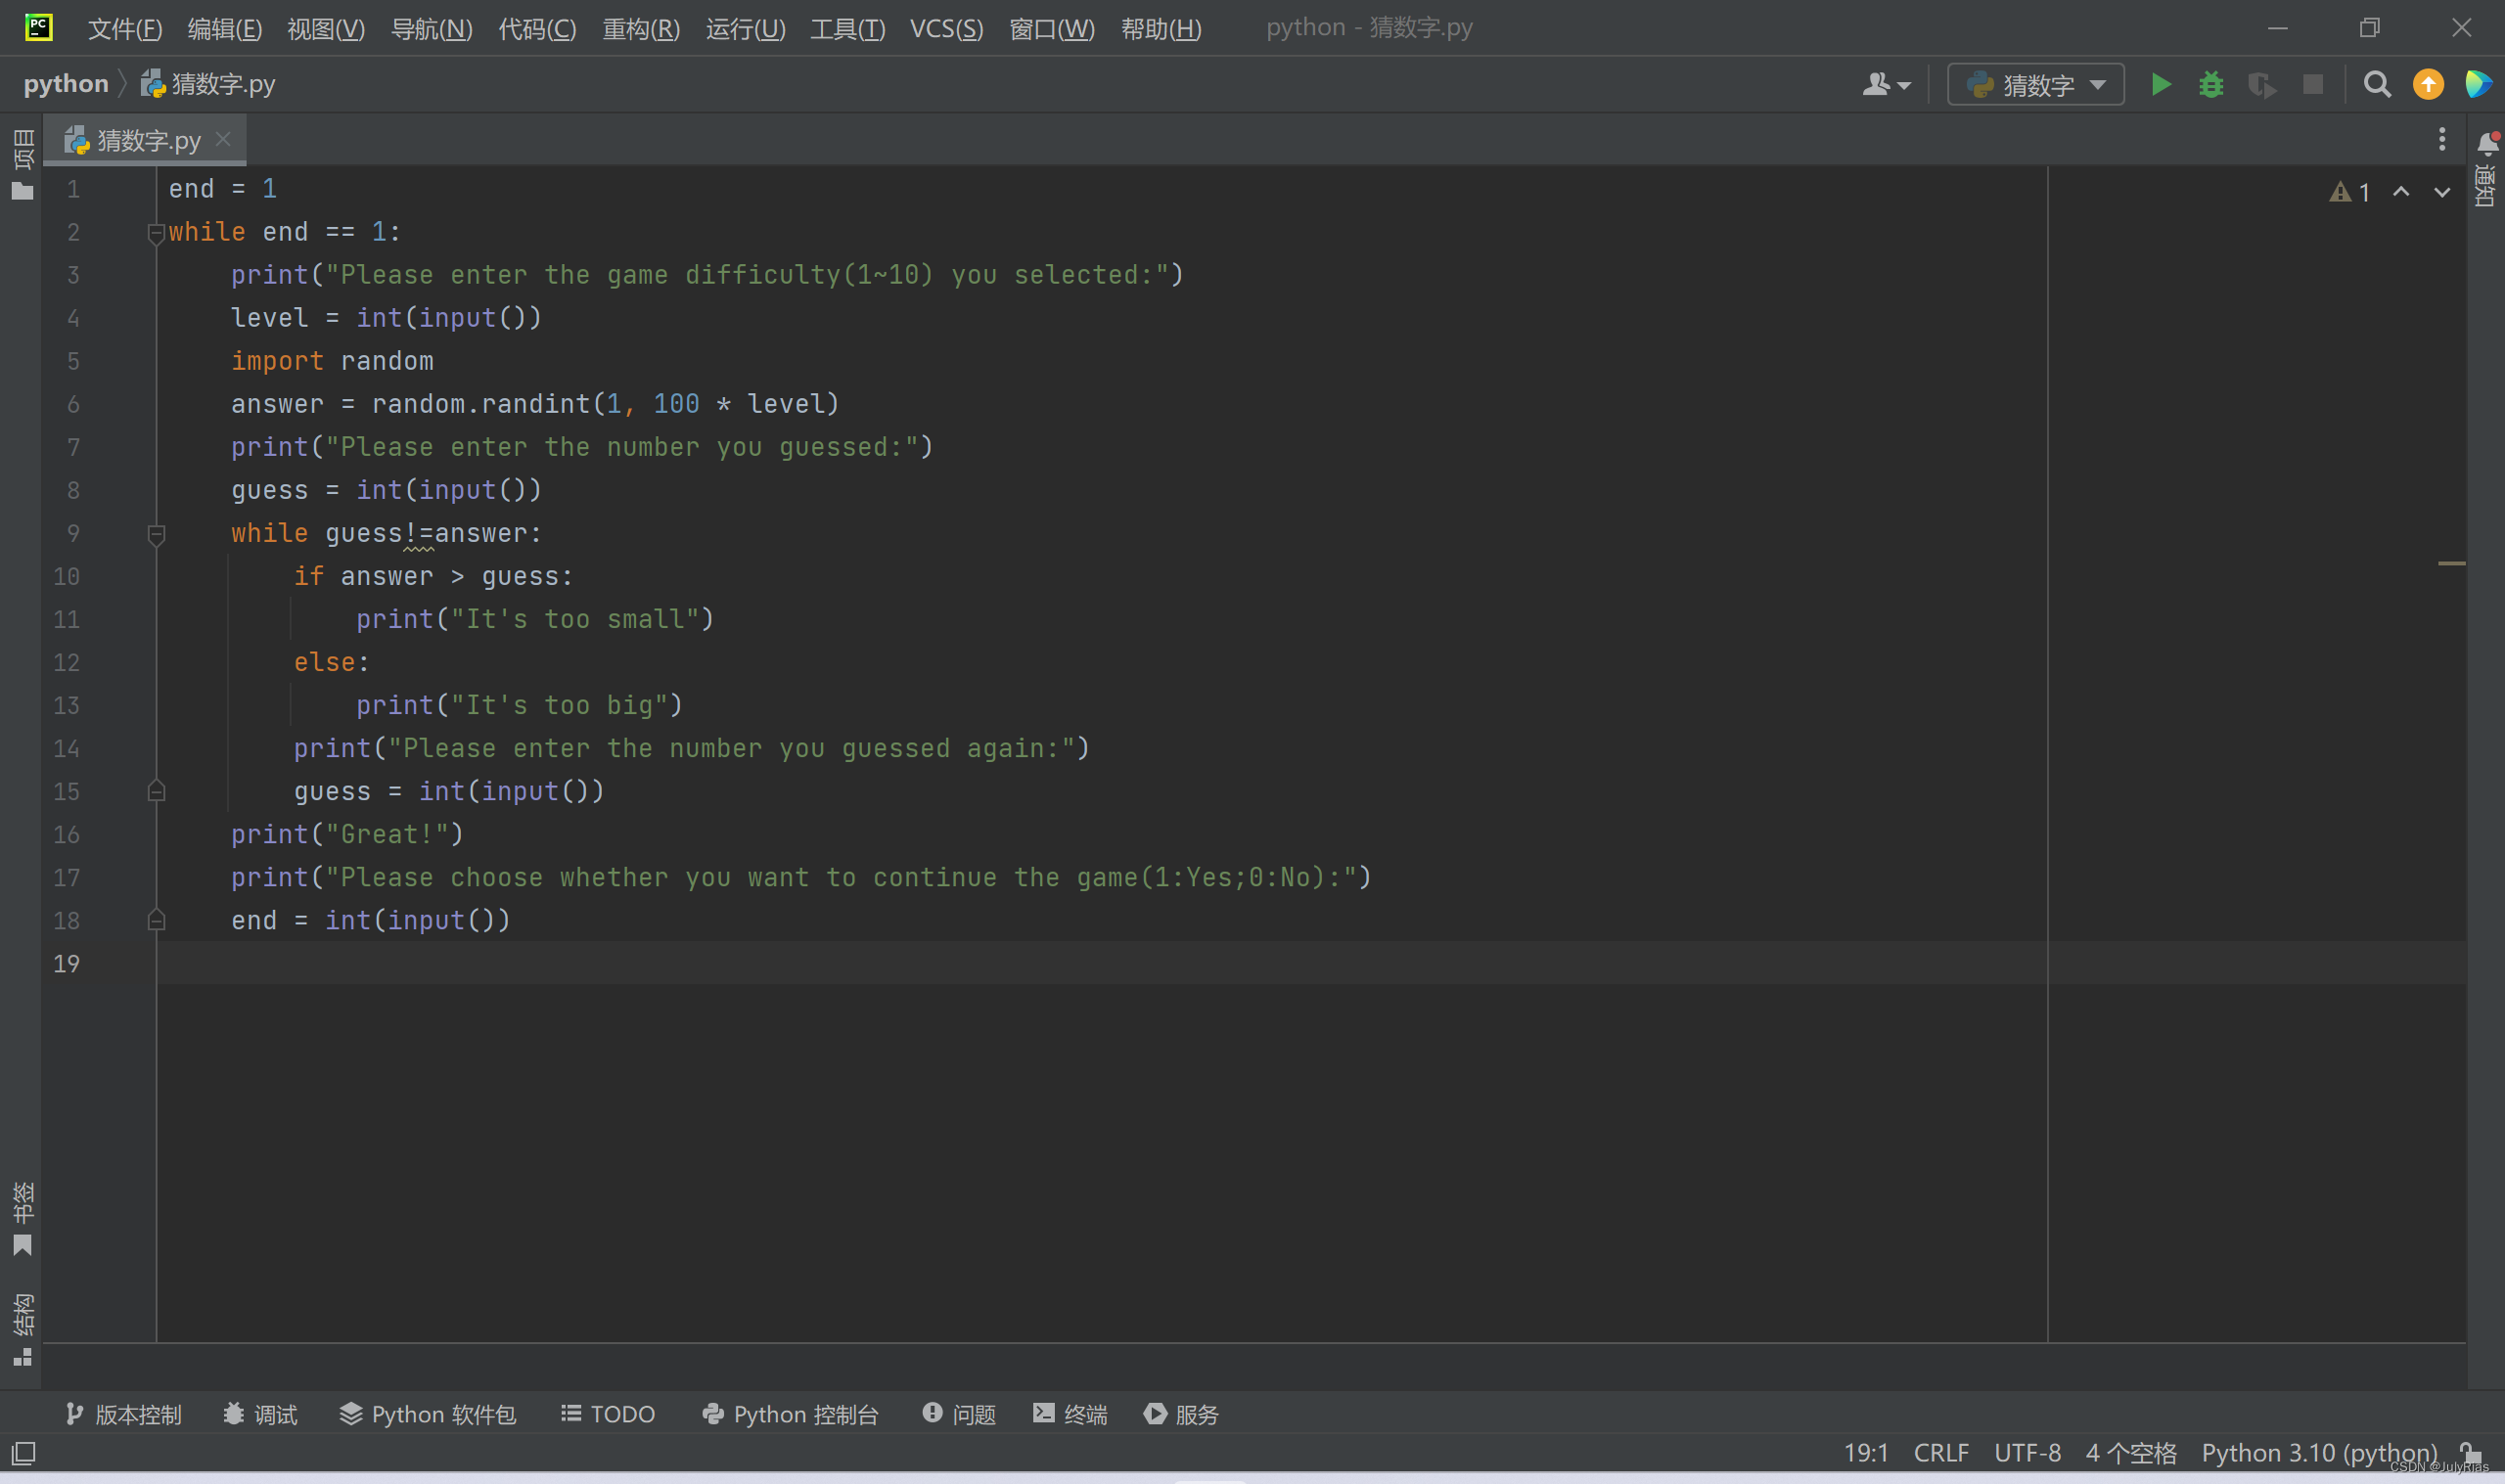
Task: Open the Python 控制台 tool window tab
Action: pos(790,1414)
